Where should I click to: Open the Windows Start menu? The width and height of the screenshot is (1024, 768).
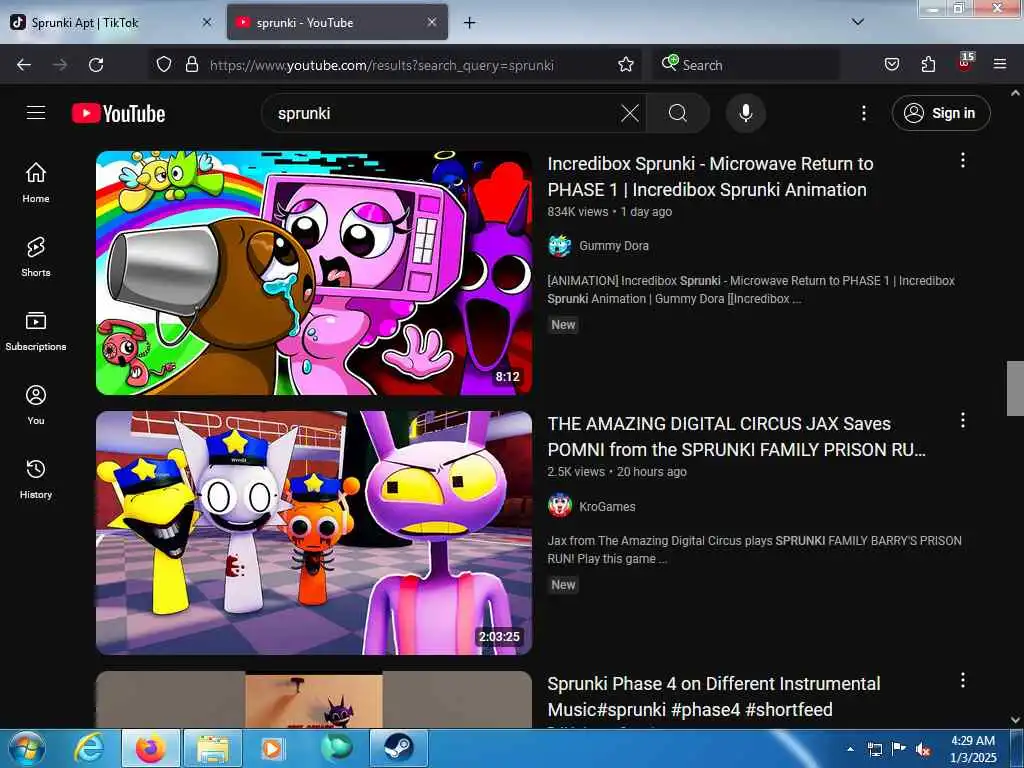pos(27,748)
